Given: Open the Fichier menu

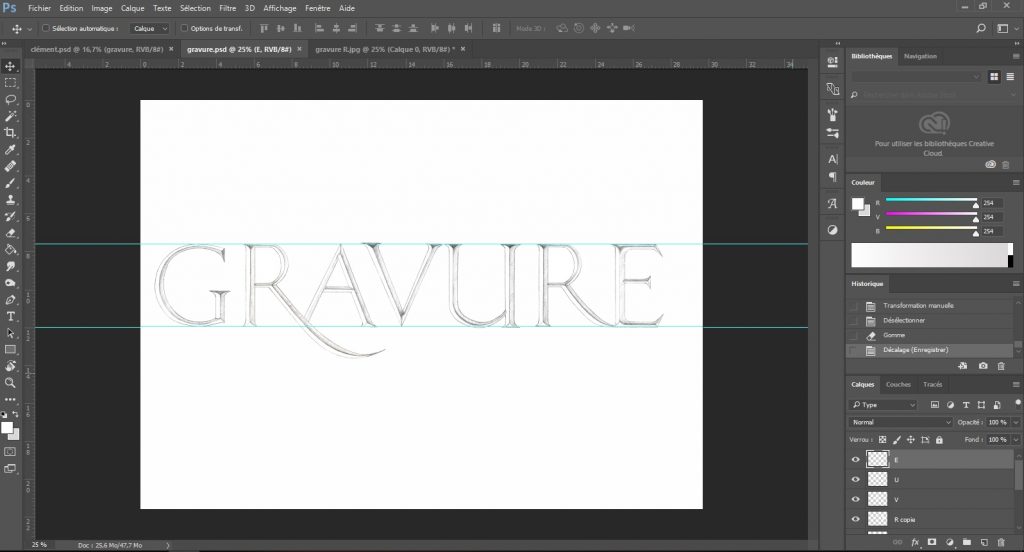Looking at the screenshot, I should (x=39, y=8).
